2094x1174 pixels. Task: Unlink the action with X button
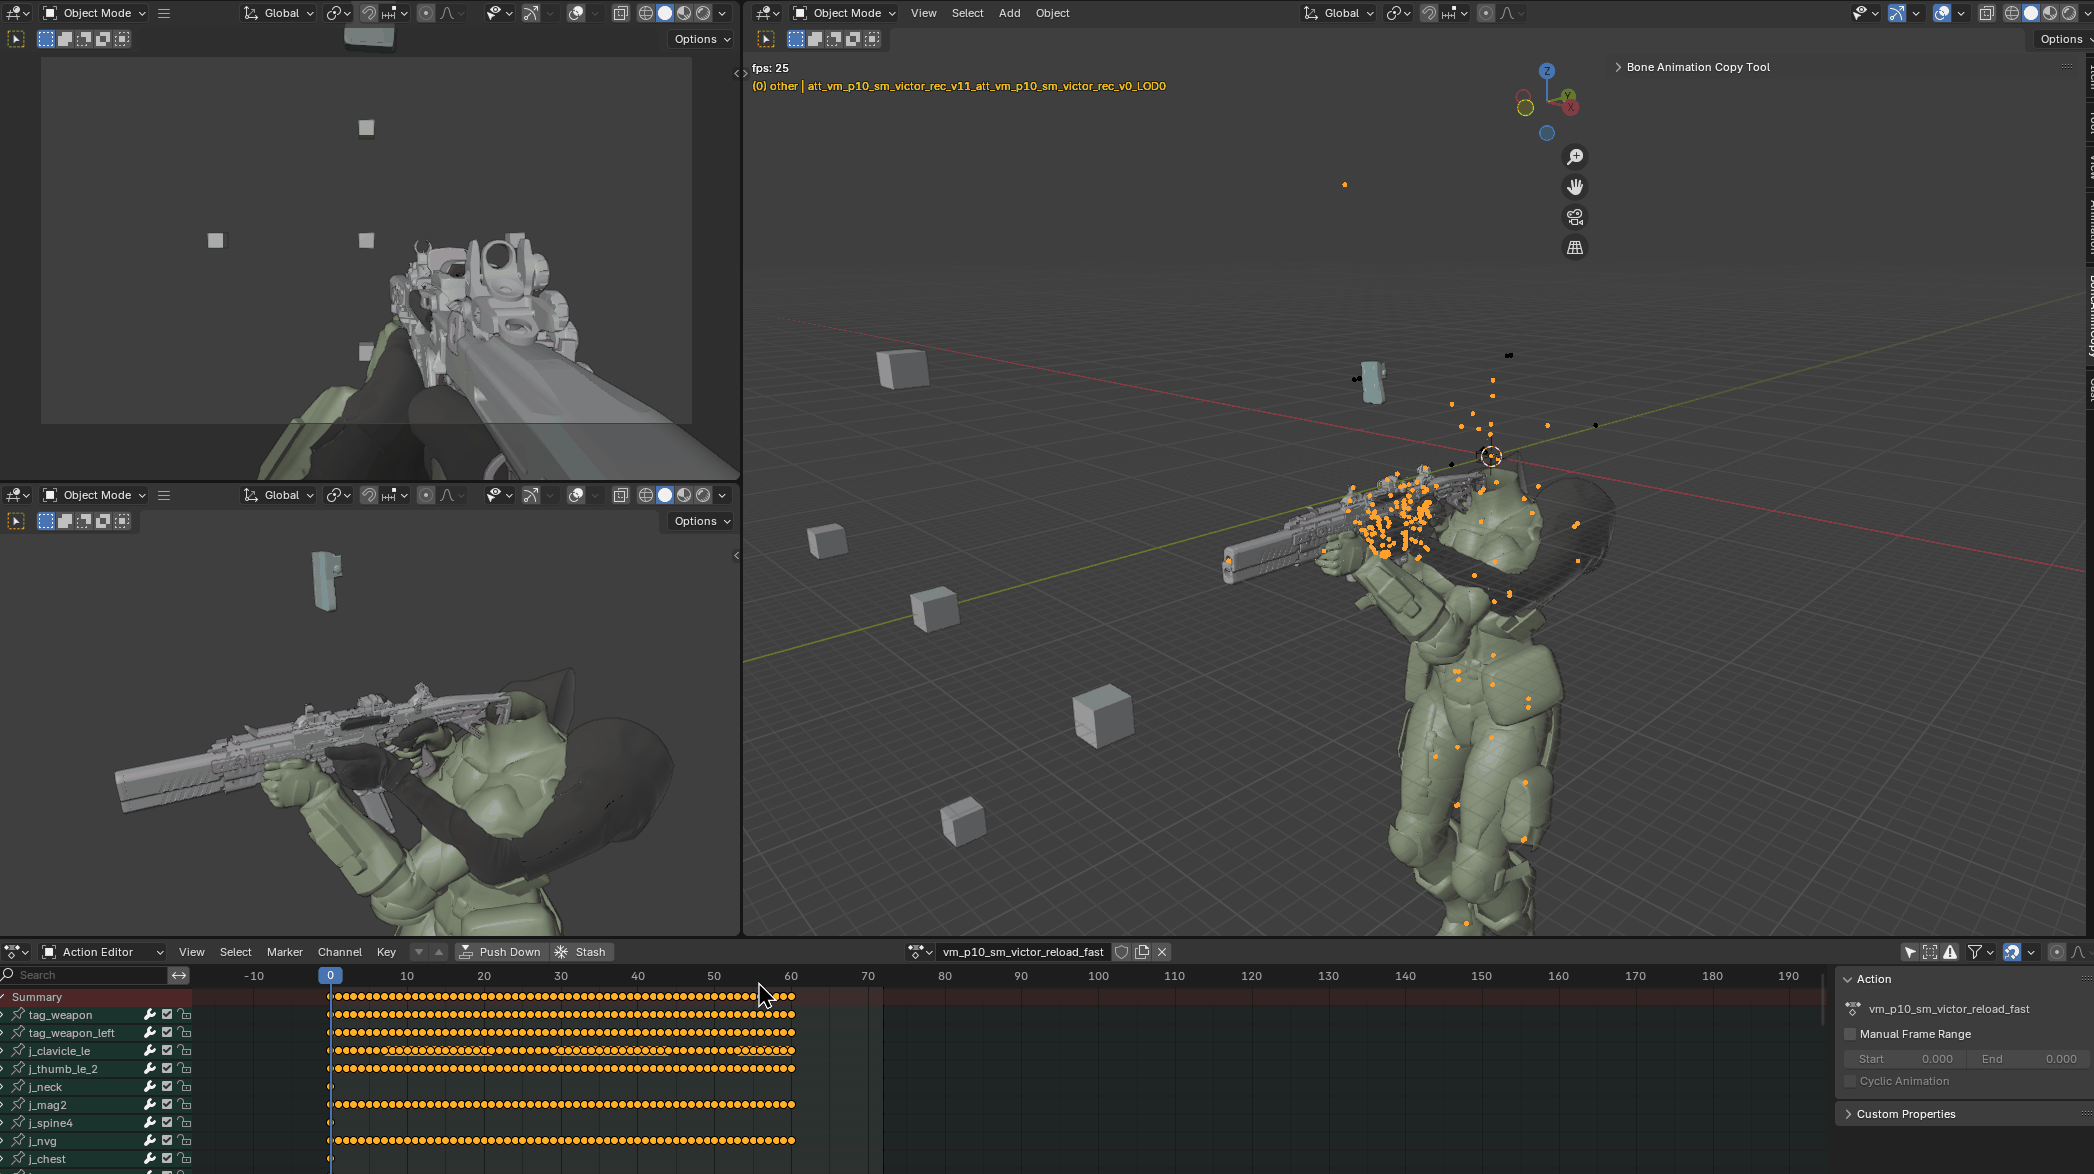[x=1162, y=952]
